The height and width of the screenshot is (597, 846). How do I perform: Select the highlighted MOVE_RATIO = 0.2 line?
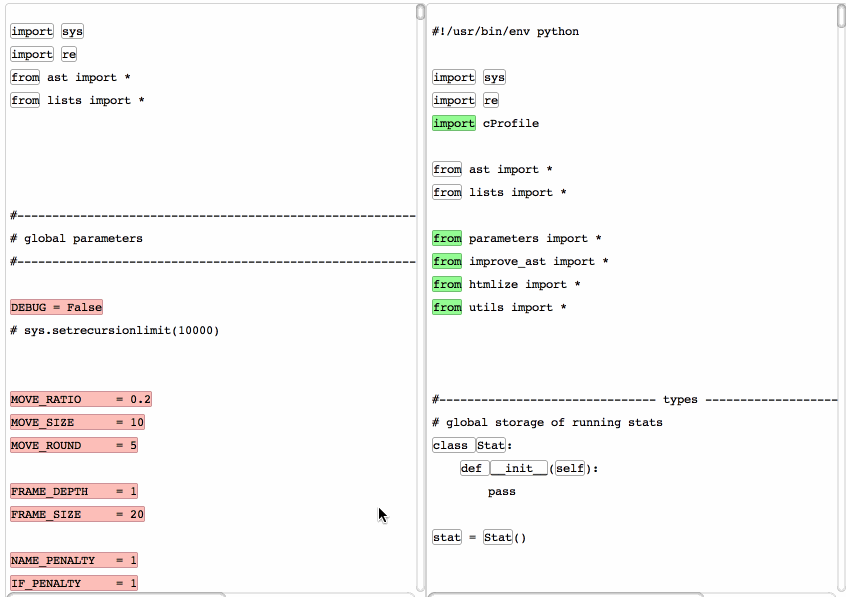(x=80, y=400)
